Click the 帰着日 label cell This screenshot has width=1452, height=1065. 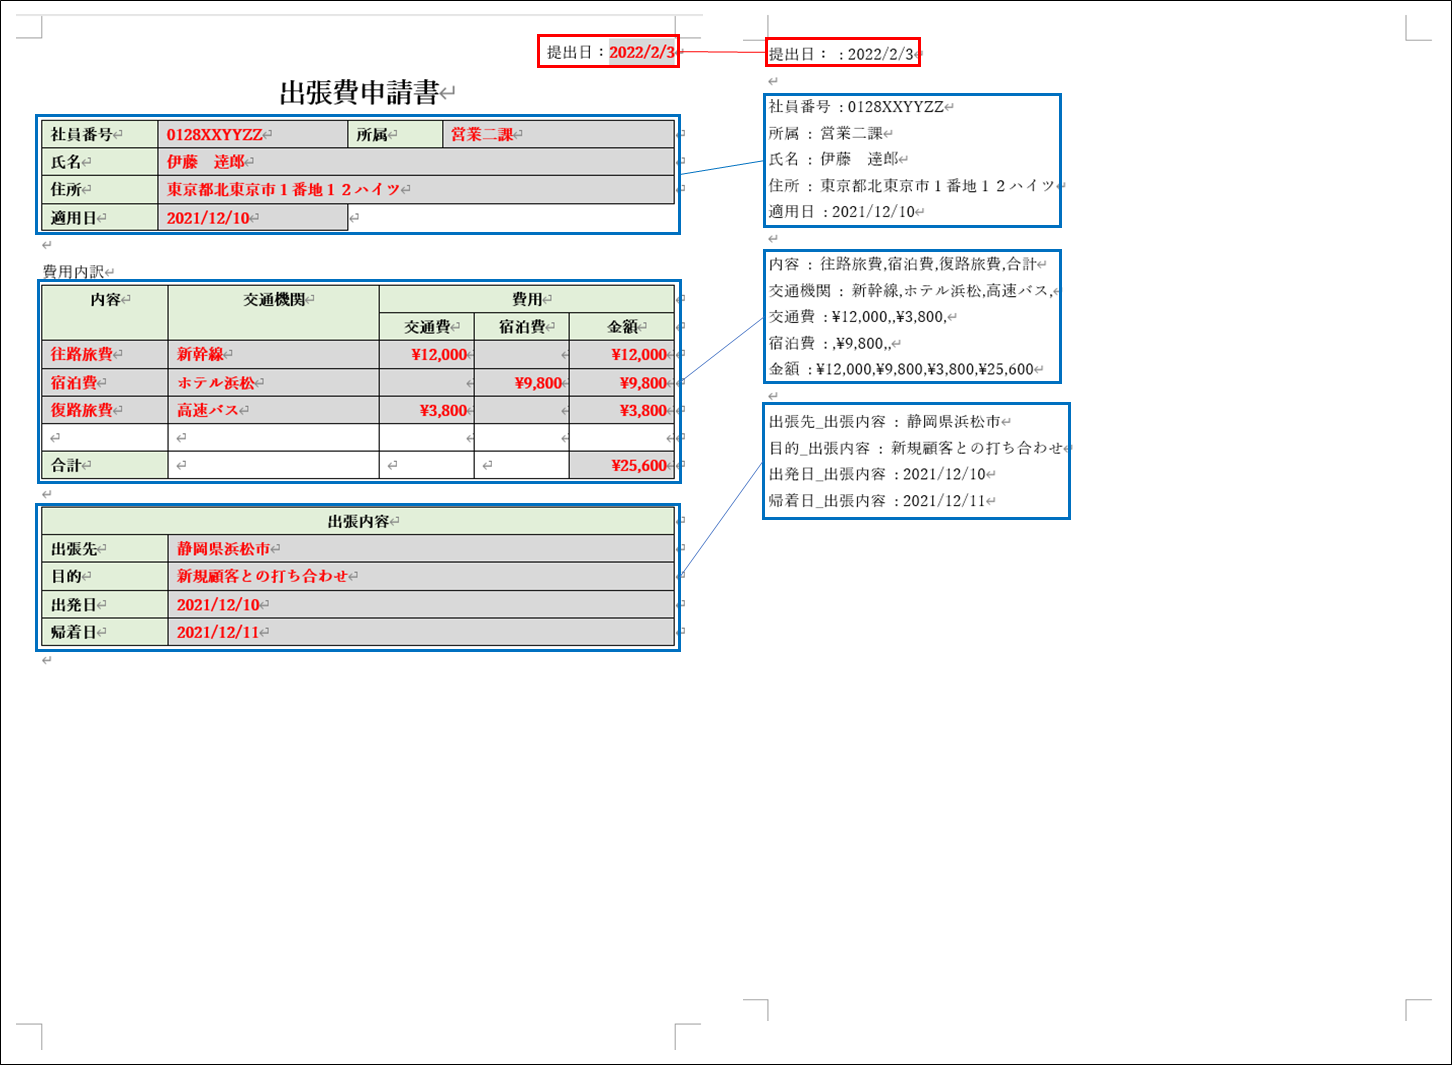tap(105, 632)
